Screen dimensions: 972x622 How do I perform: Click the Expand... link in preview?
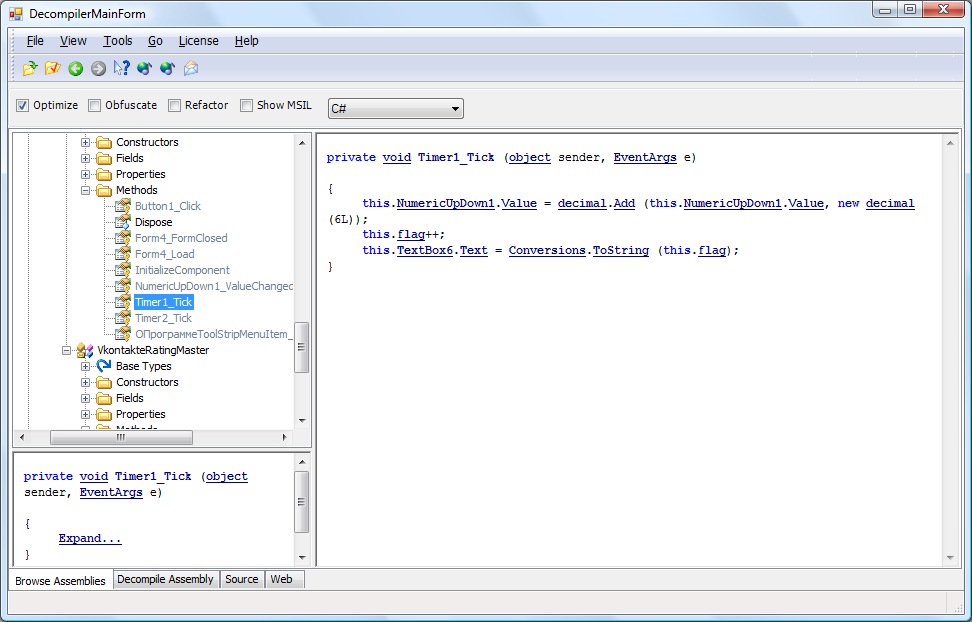click(90, 538)
